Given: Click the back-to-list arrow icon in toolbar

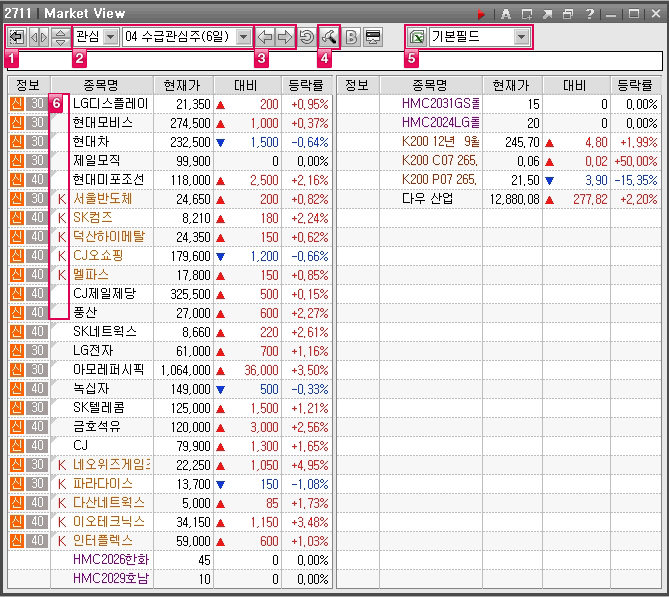Looking at the screenshot, I should (17, 37).
